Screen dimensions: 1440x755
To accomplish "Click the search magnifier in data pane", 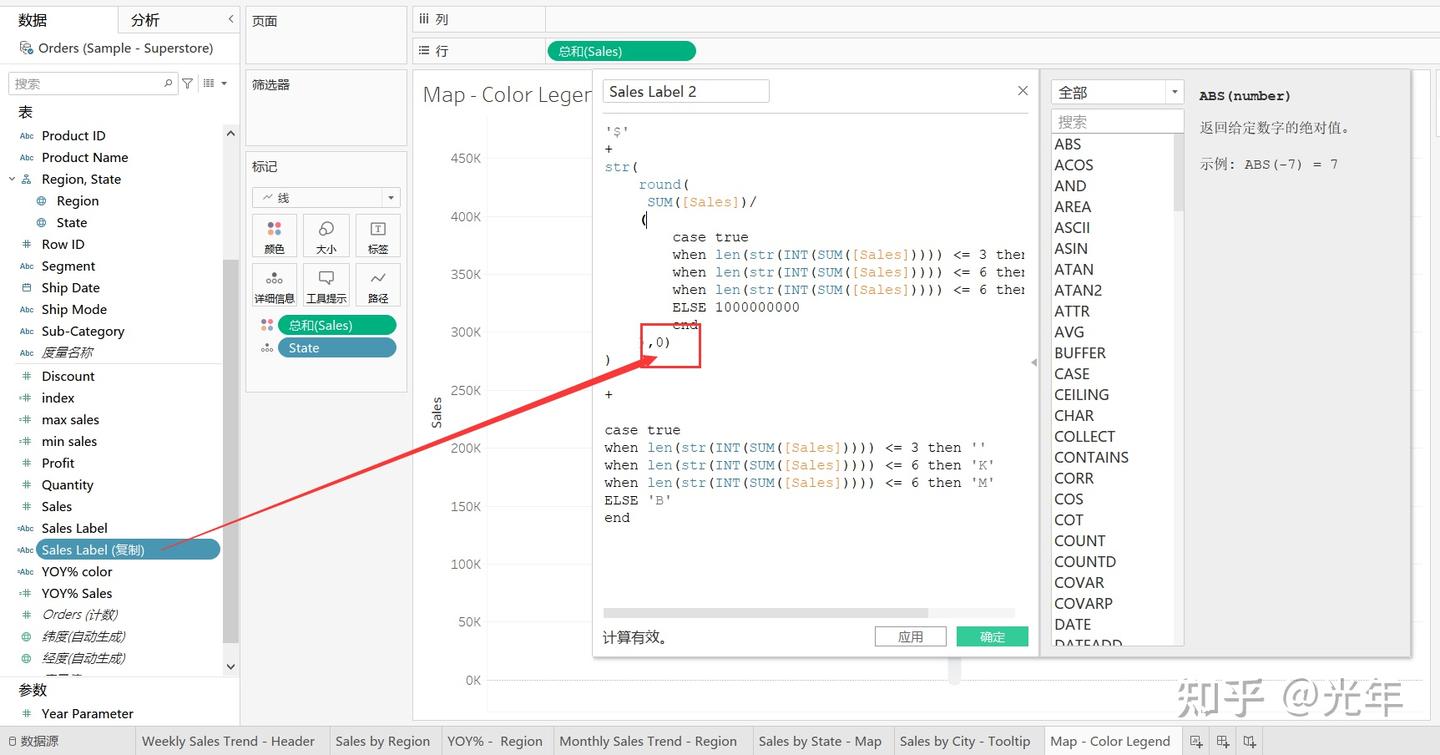I will [x=168, y=84].
